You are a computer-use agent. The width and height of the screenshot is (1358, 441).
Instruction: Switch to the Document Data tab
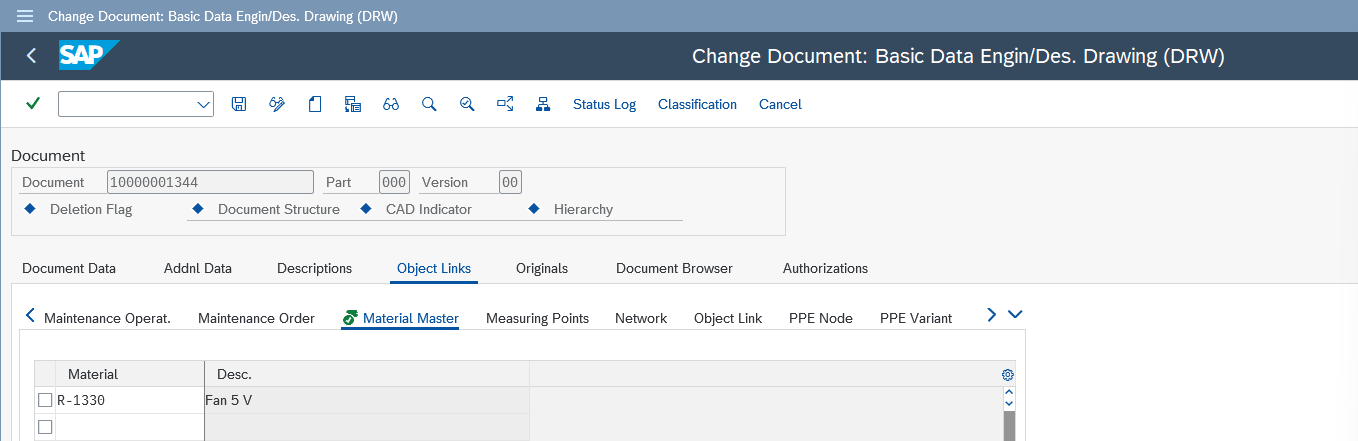(69, 268)
